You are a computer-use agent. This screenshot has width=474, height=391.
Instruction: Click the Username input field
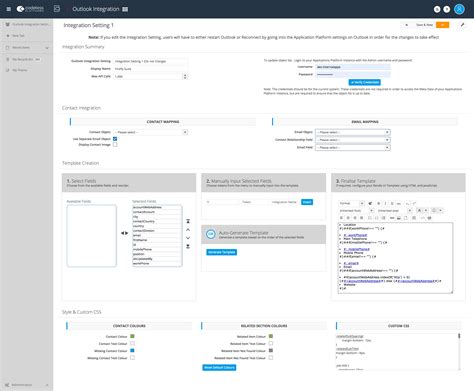coord(353,67)
